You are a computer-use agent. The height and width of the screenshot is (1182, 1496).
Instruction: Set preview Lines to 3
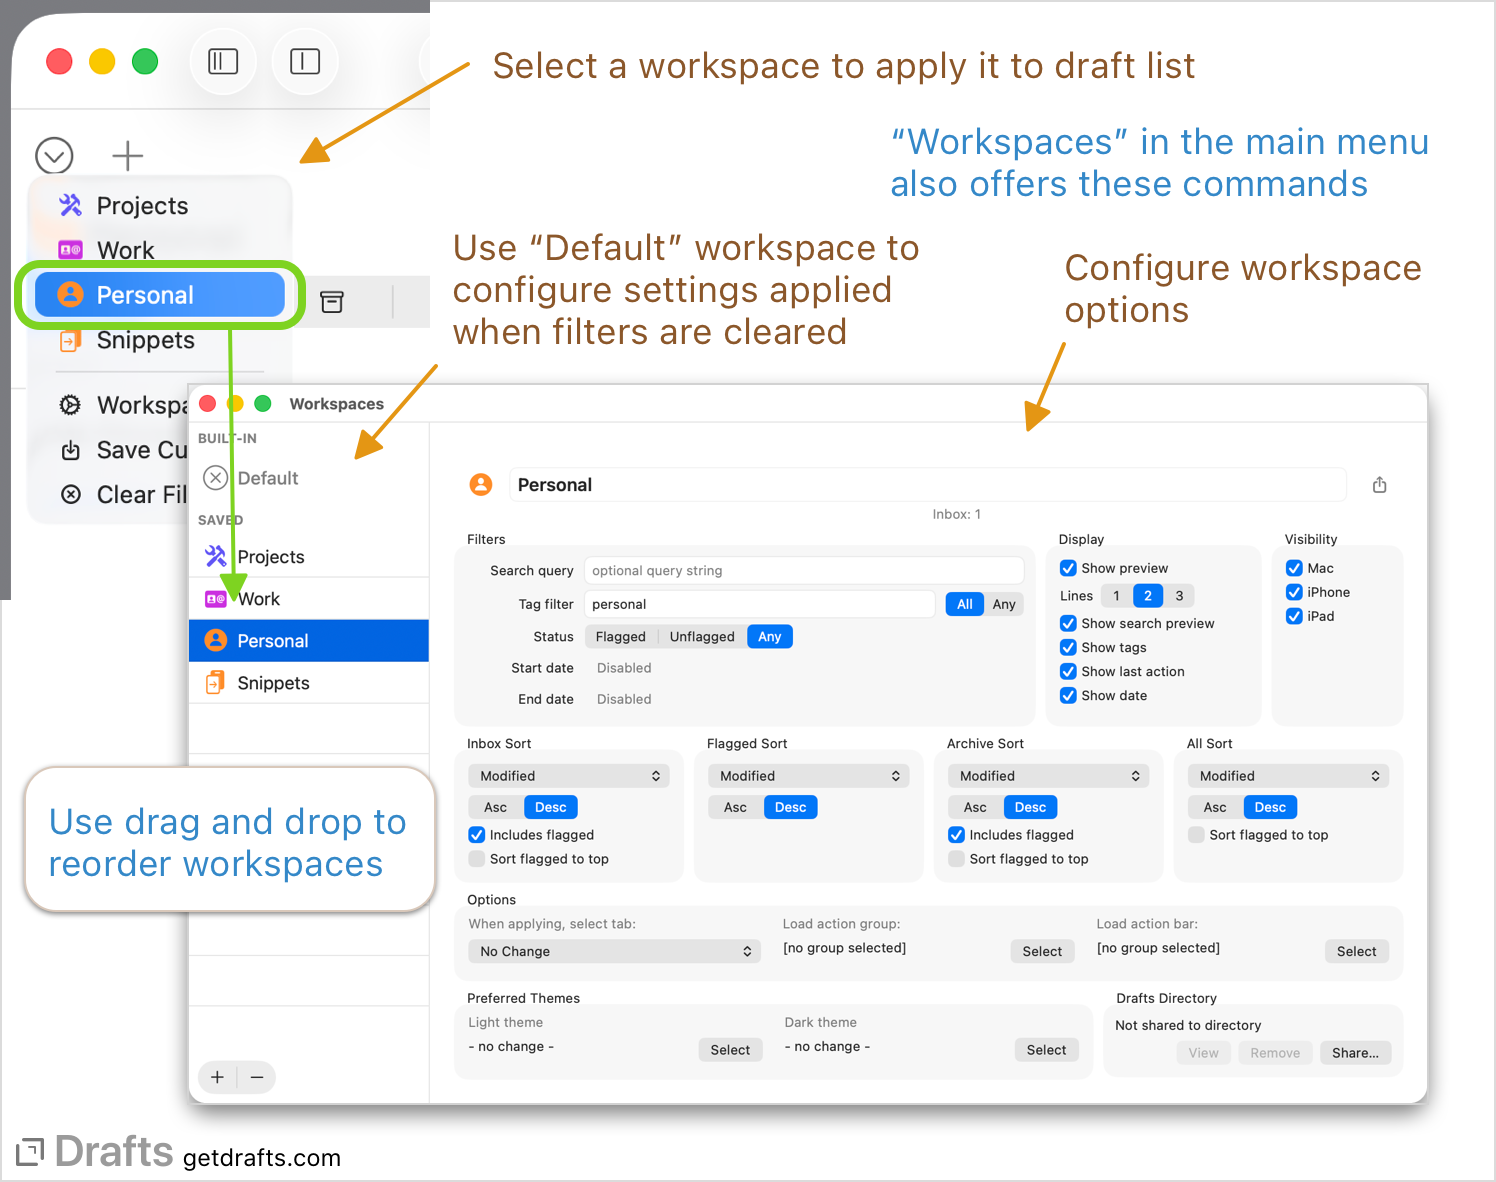point(1179,595)
